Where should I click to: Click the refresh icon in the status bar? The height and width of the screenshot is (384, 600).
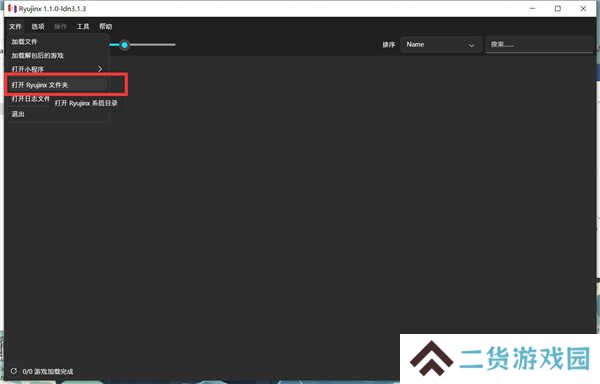coord(14,371)
